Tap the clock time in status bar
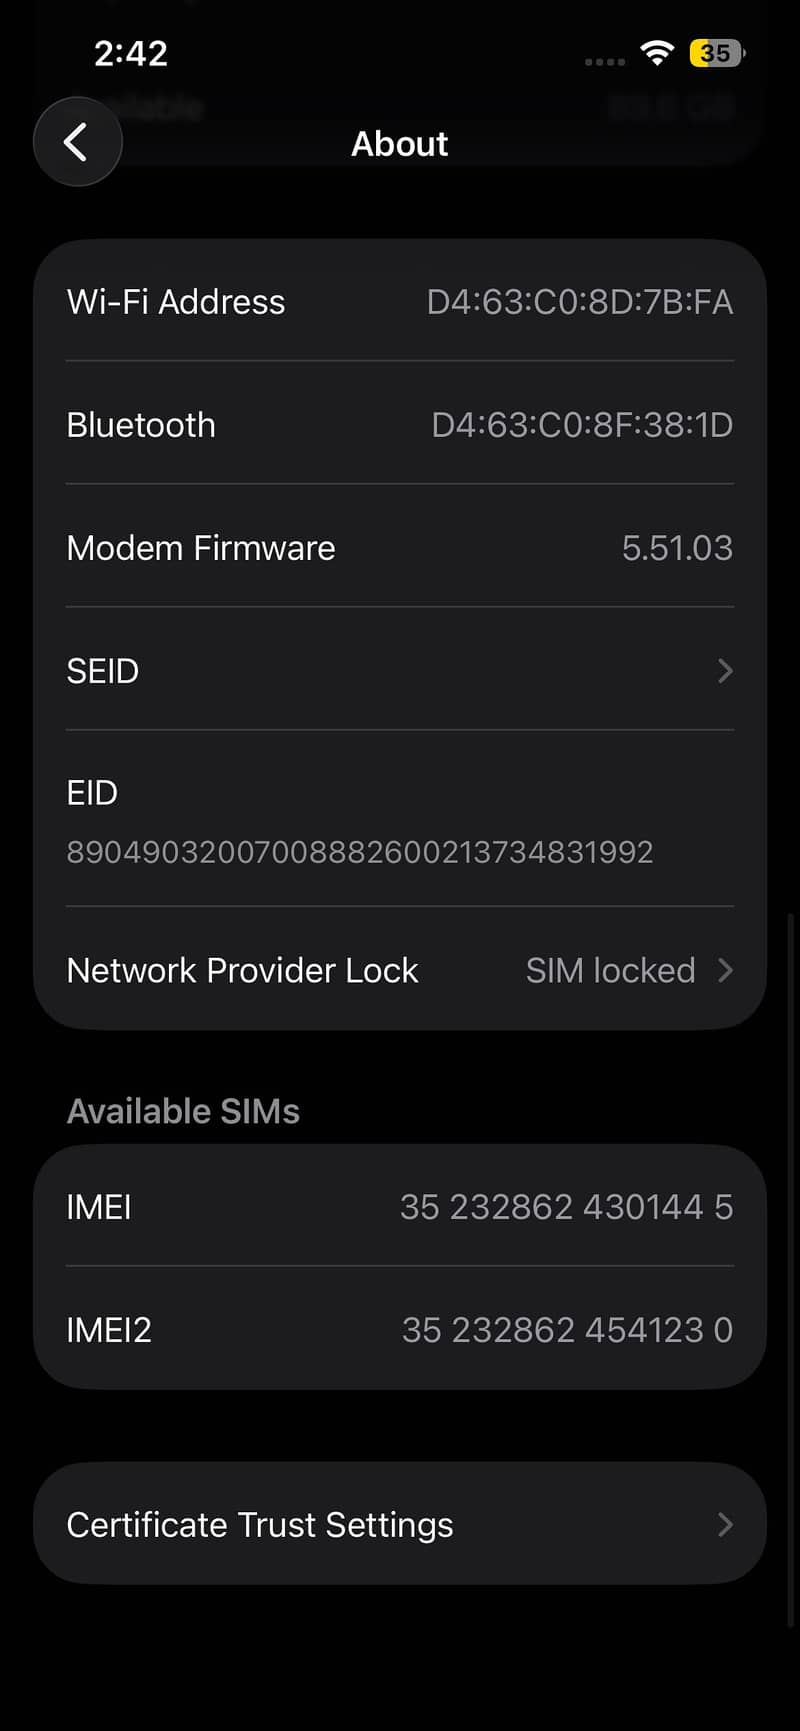 pyautogui.click(x=131, y=53)
